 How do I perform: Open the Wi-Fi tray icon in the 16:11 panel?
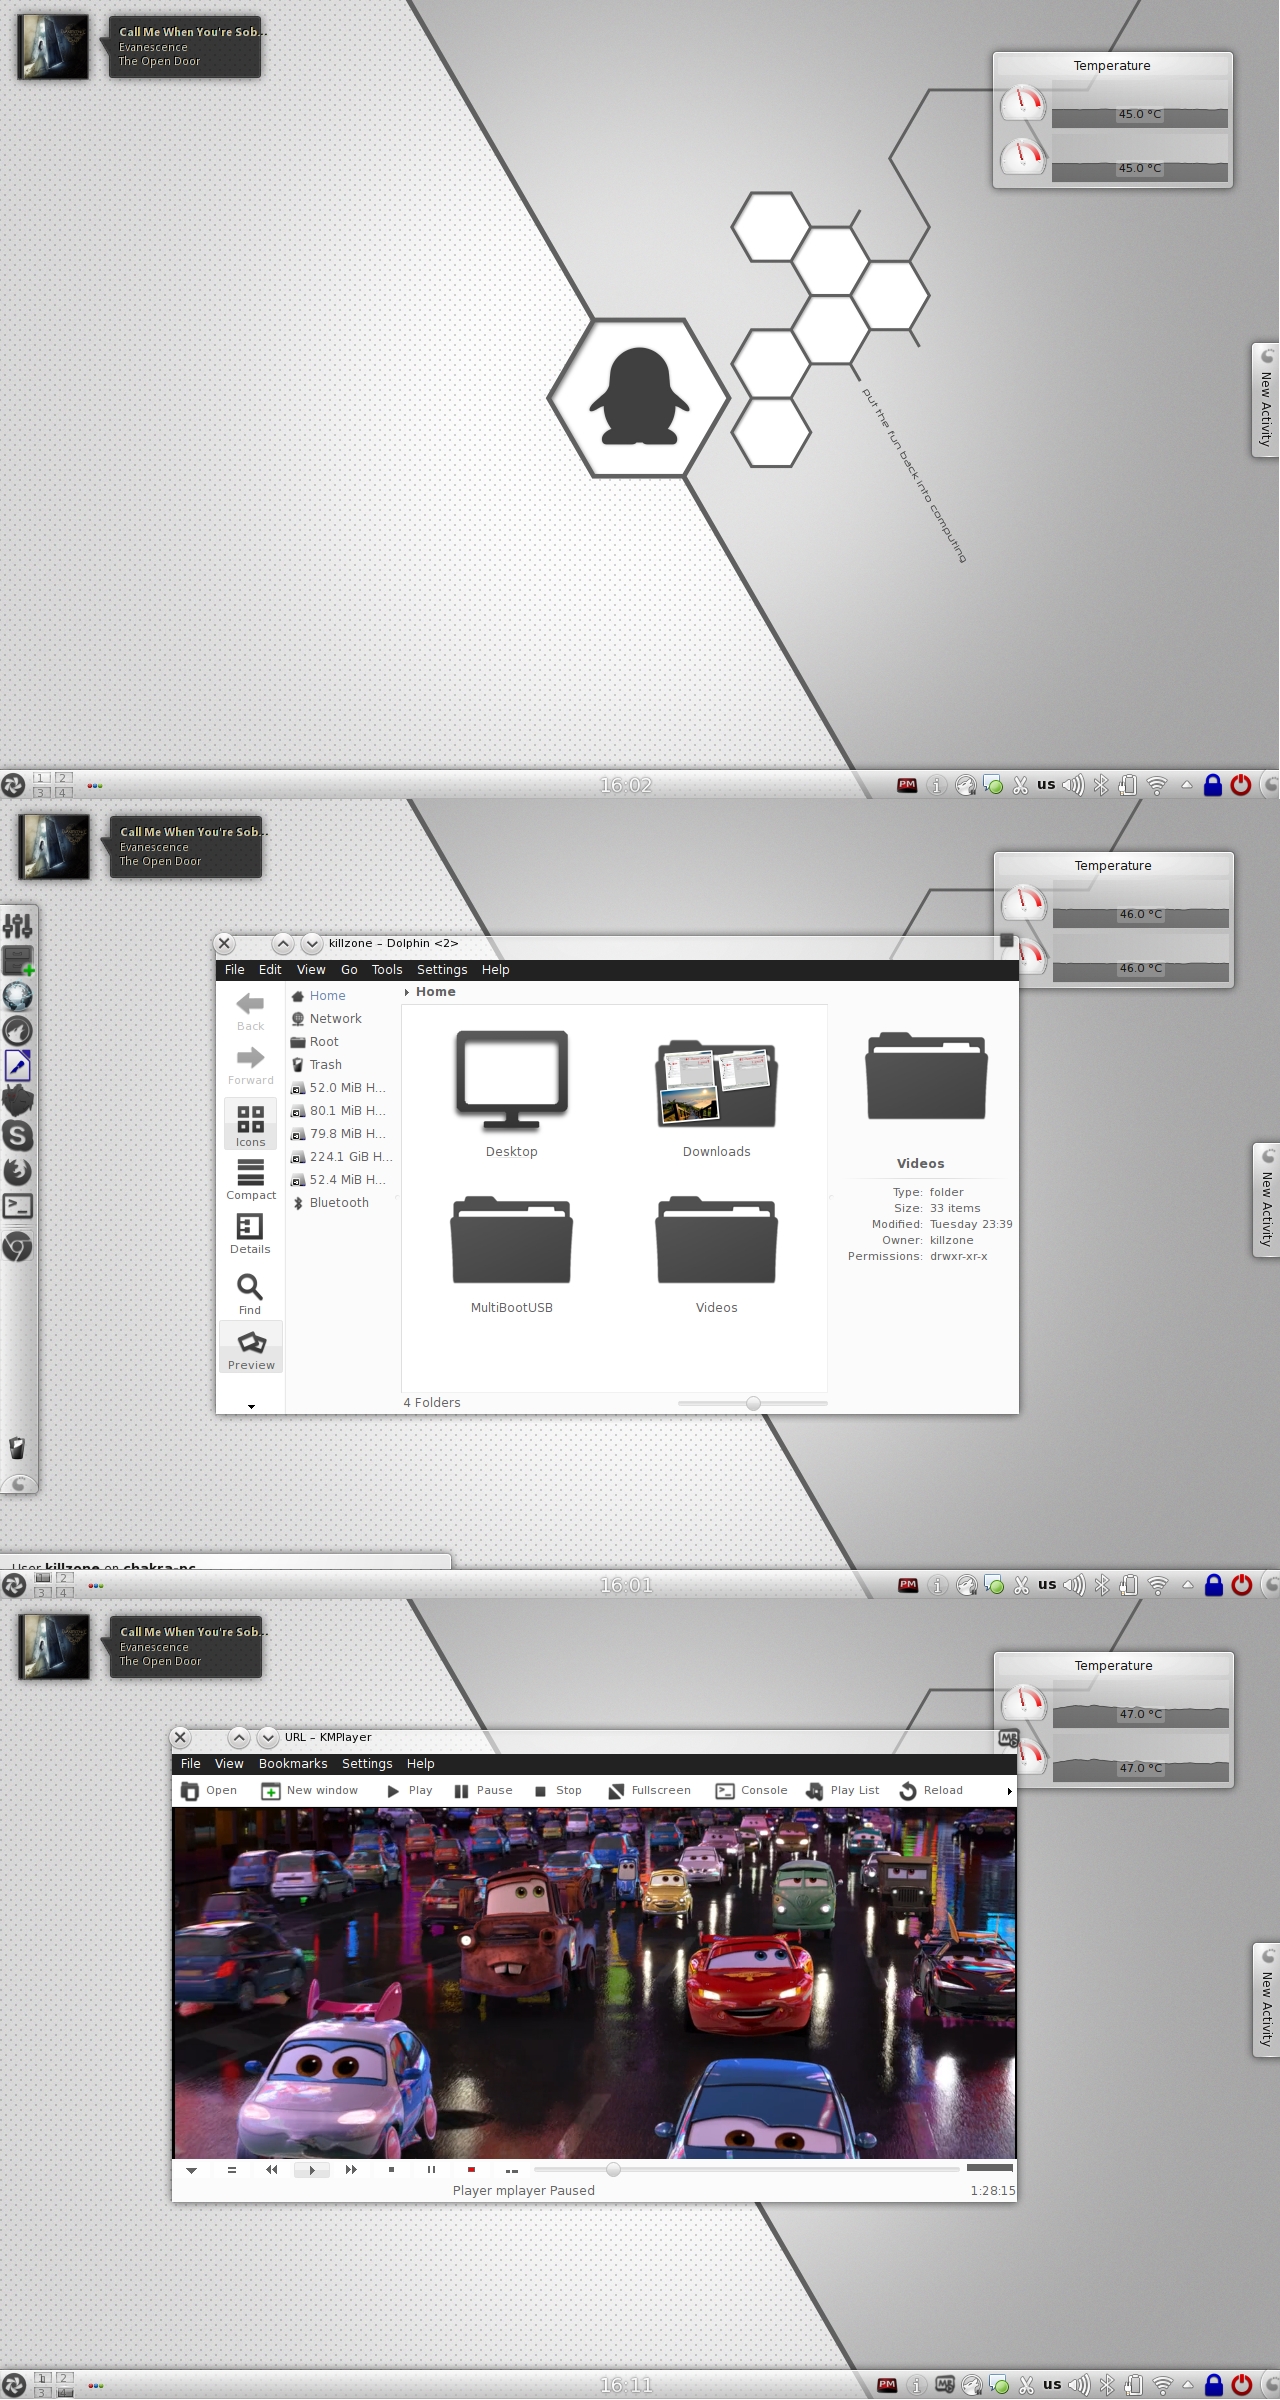click(x=1162, y=2385)
